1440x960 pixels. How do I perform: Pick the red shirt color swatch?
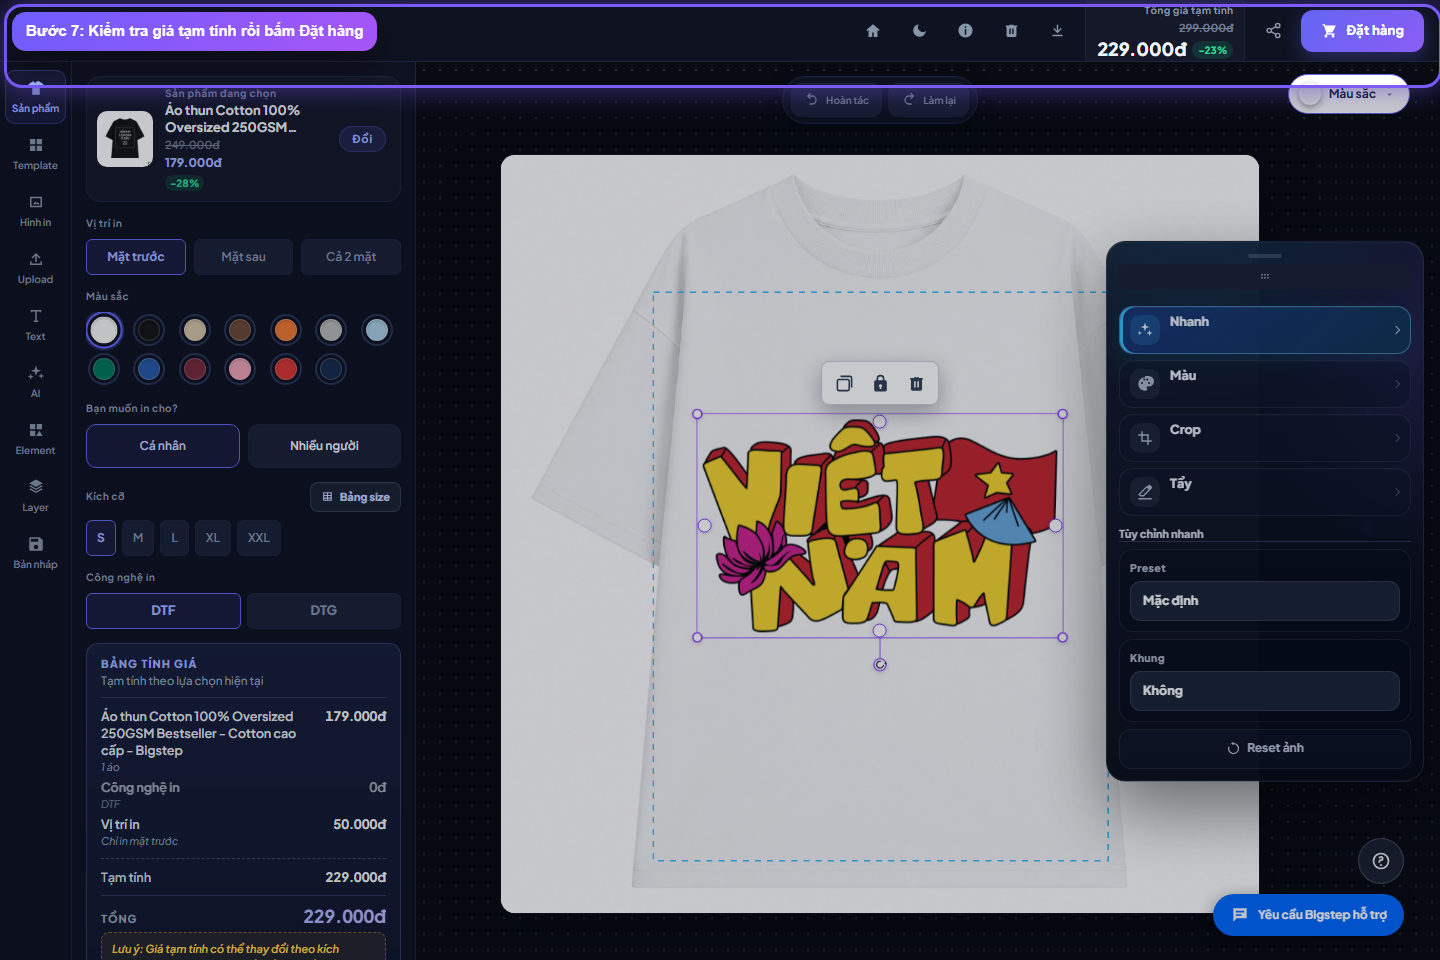pyautogui.click(x=286, y=369)
